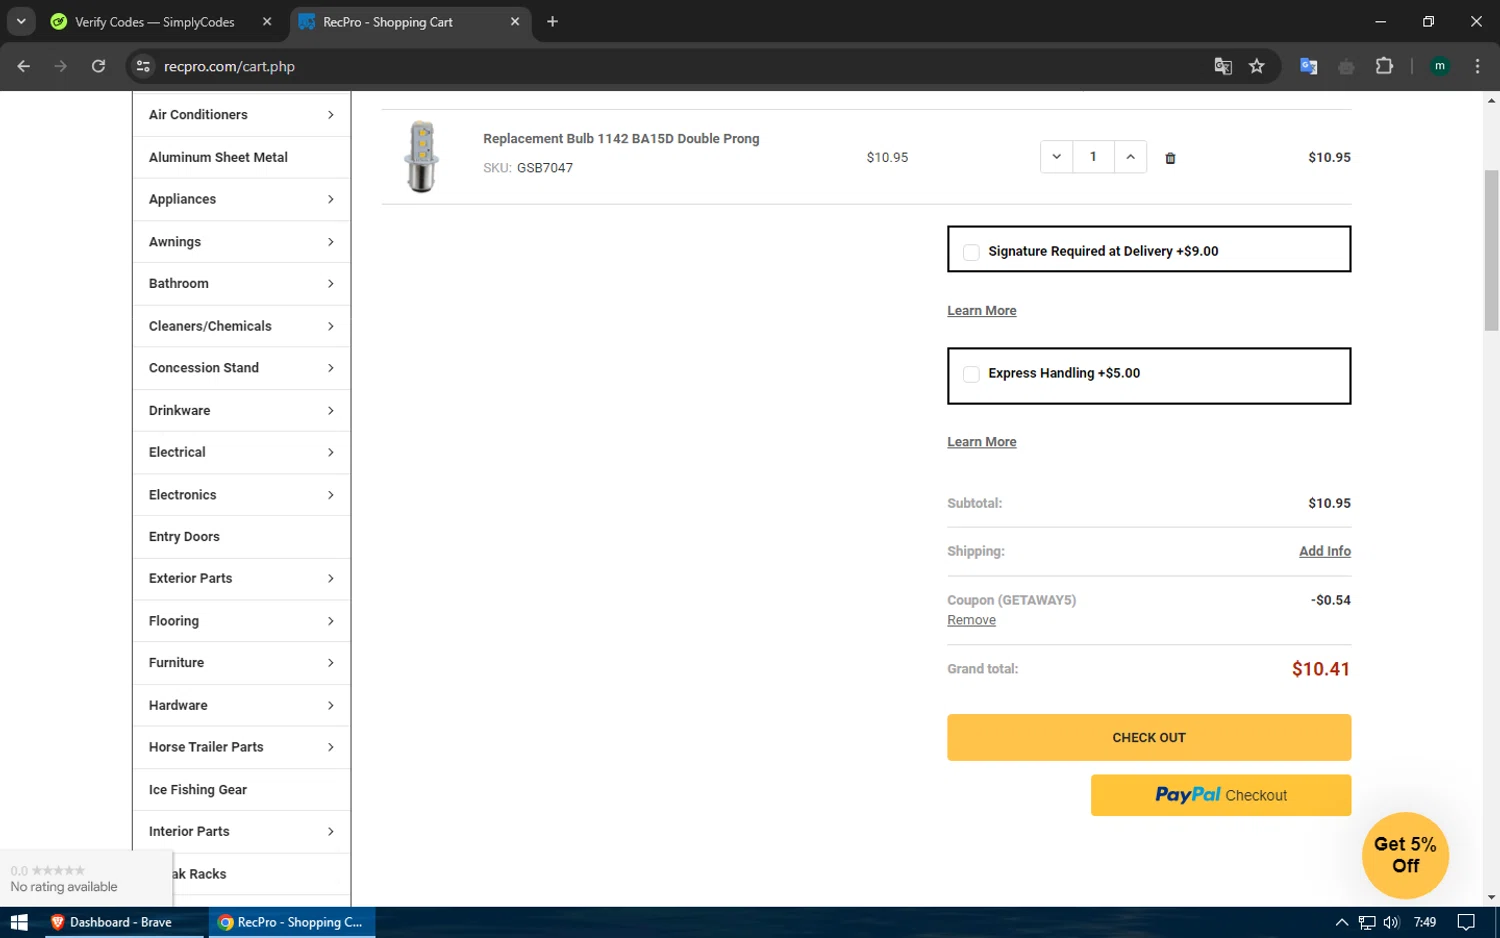Open the Windows Start menu
This screenshot has width=1500, height=938.
pyautogui.click(x=19, y=922)
